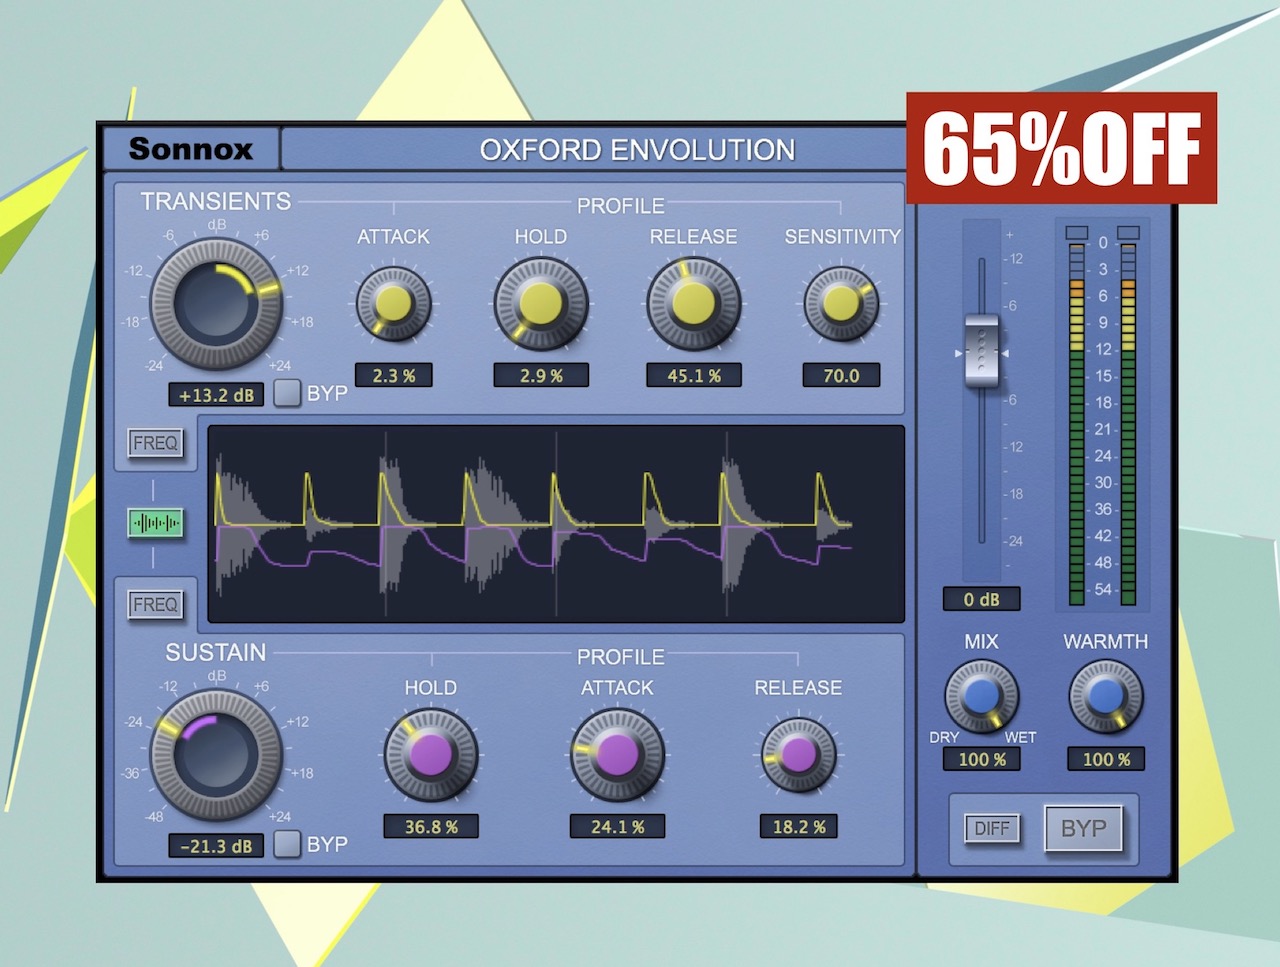1280x967 pixels.
Task: Click the Transients Attack knob
Action: (x=393, y=303)
